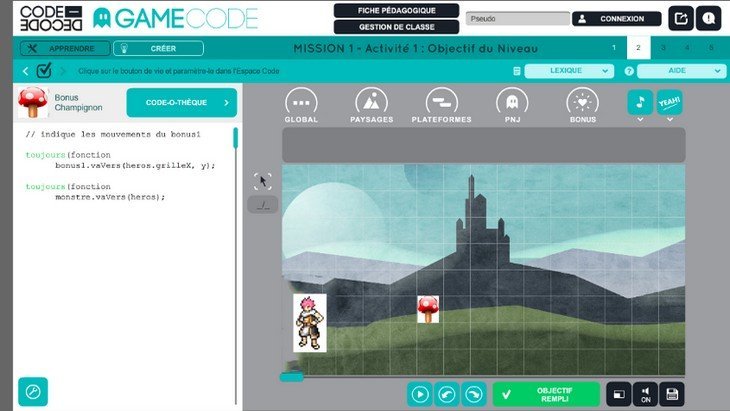730x411 pixels.
Task: Toggle sound ON button
Action: [645, 394]
